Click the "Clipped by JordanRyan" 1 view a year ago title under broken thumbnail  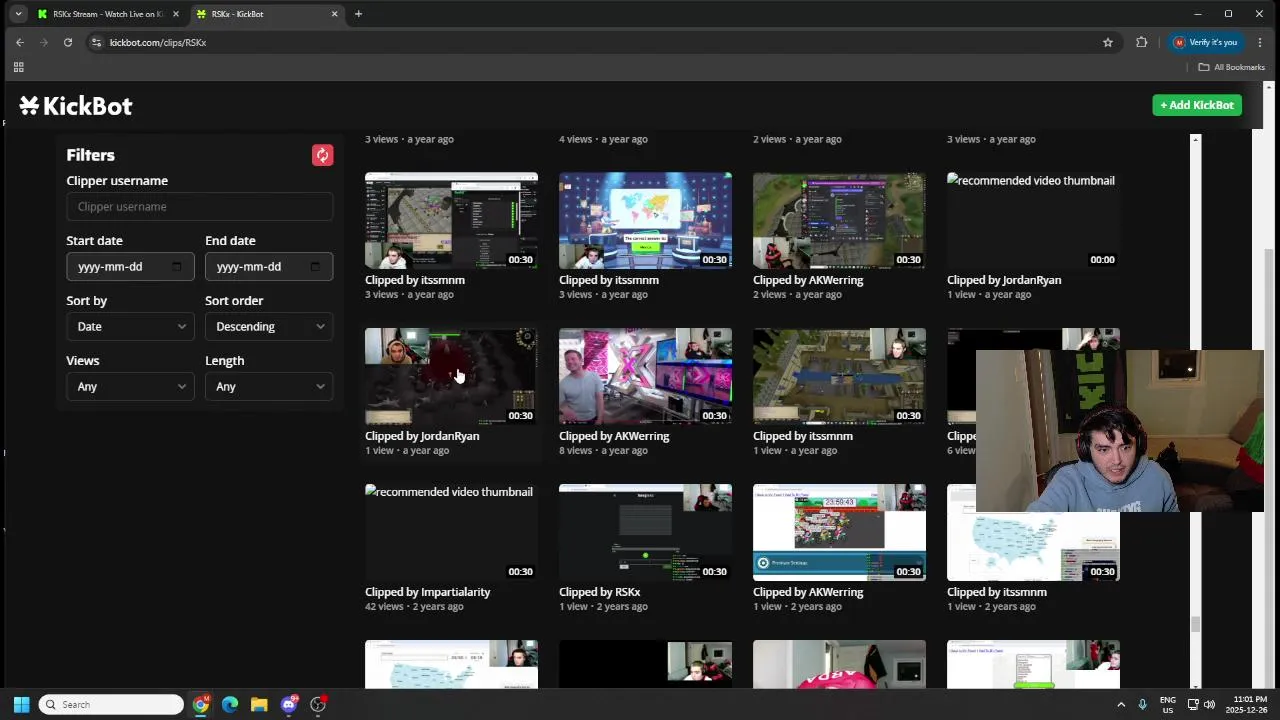tap(1004, 280)
